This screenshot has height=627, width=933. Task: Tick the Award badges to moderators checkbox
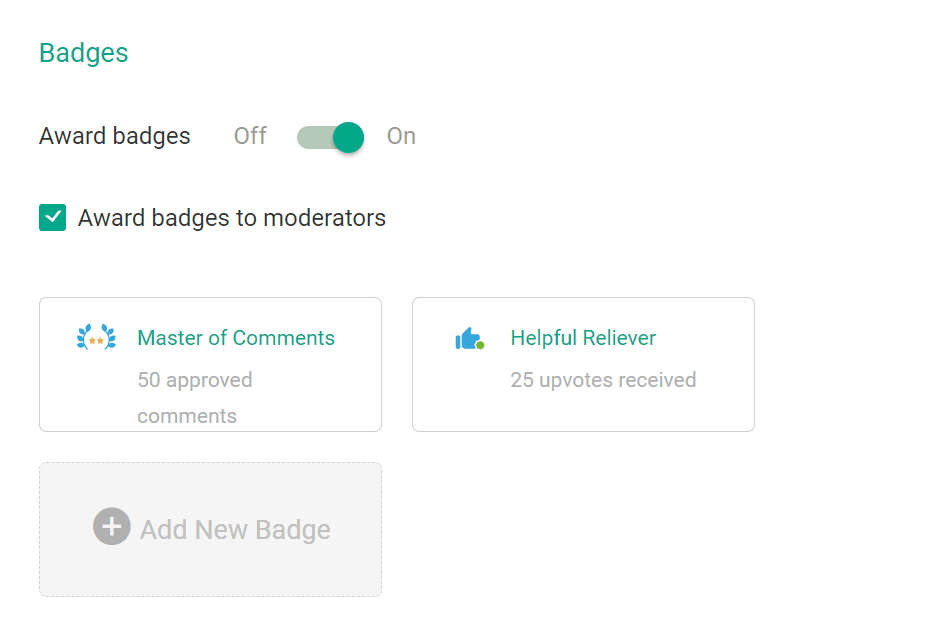point(52,218)
